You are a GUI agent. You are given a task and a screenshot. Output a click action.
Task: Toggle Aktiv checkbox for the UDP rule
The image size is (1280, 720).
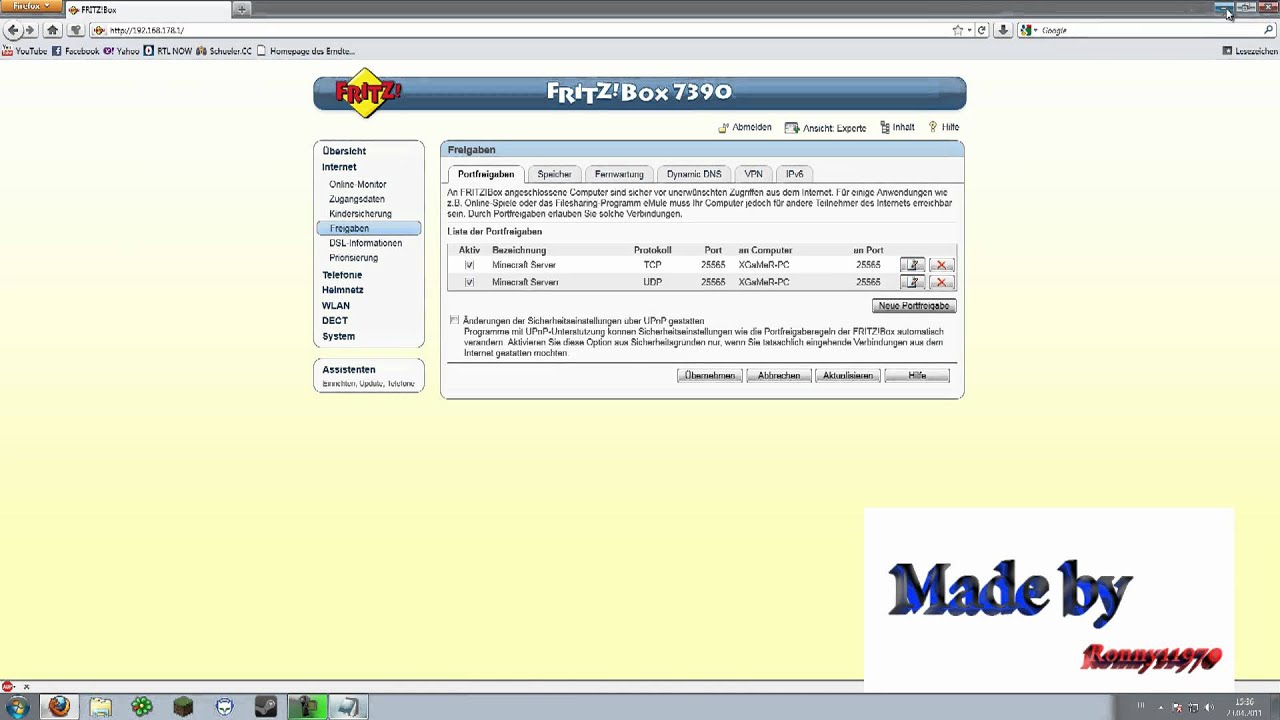coord(469,282)
